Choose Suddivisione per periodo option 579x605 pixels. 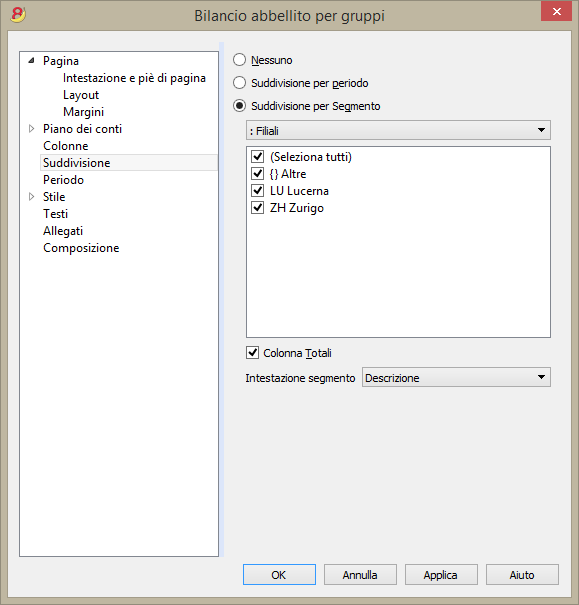(x=240, y=83)
